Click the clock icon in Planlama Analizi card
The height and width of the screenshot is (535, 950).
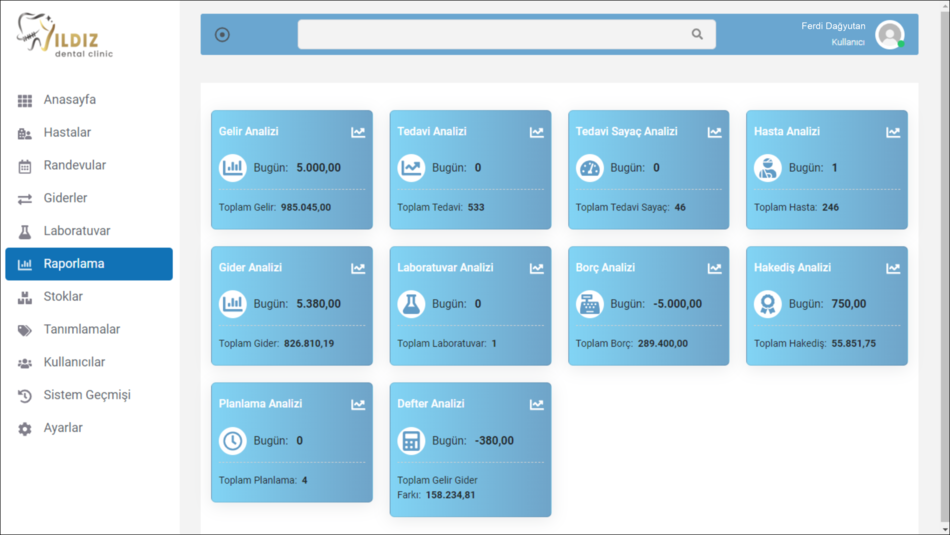[x=233, y=440]
